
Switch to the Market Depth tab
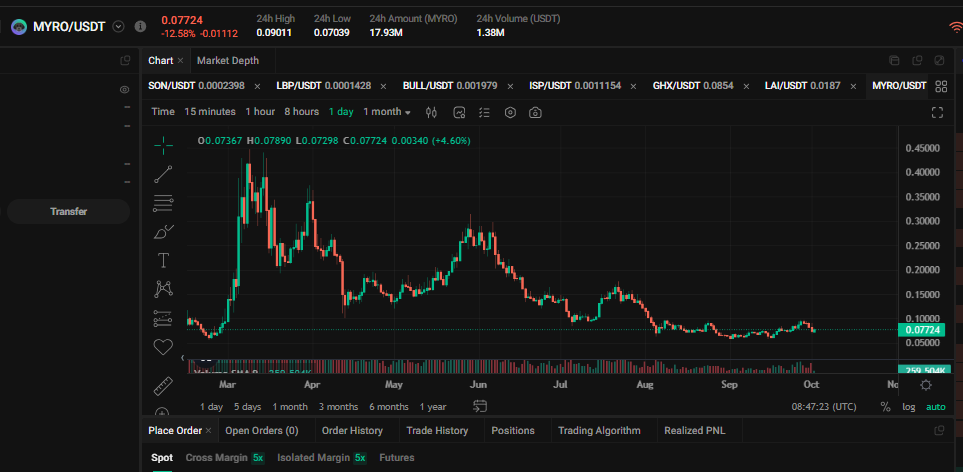coord(228,60)
